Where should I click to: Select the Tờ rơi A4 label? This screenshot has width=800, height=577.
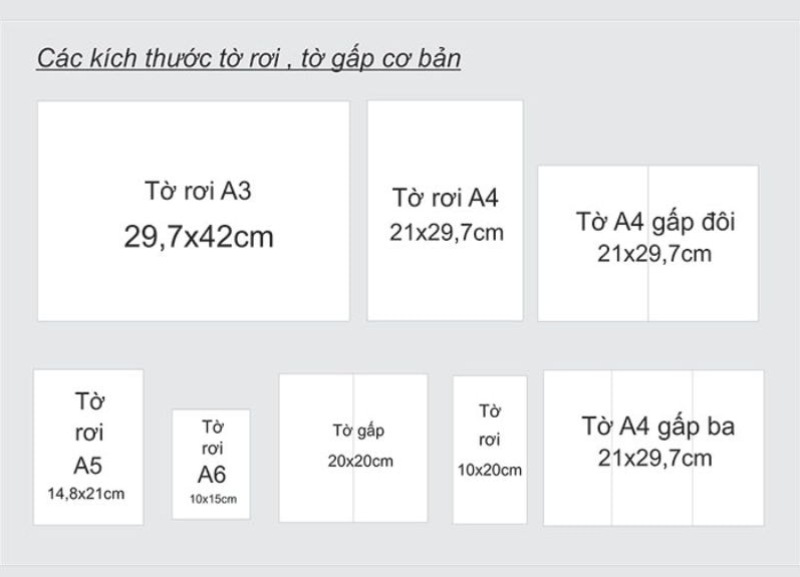click(x=445, y=197)
